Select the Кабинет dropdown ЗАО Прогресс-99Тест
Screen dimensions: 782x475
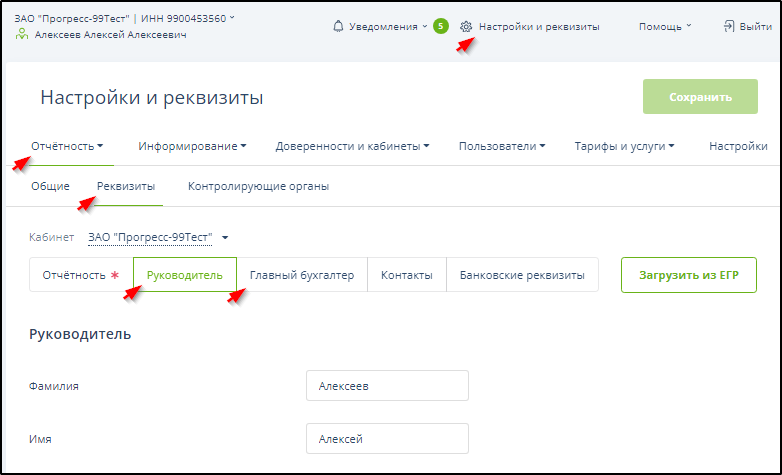[158, 237]
